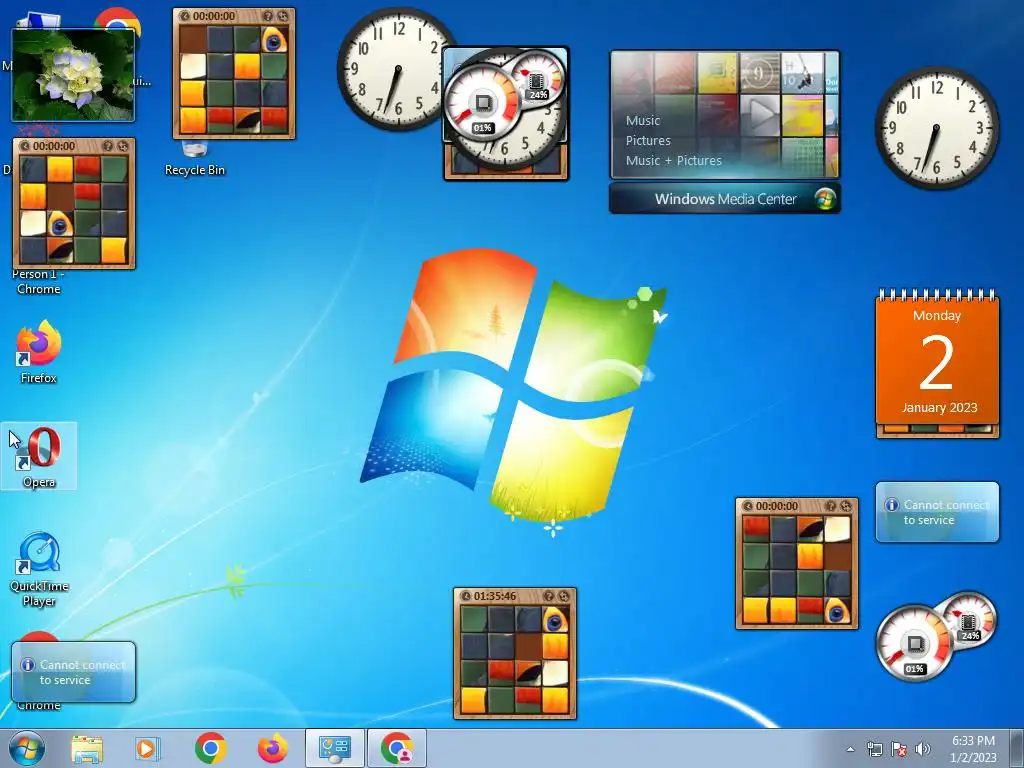This screenshot has width=1024, height=768.
Task: Switch to the Chrome profile window on the taskbar
Action: click(396, 748)
